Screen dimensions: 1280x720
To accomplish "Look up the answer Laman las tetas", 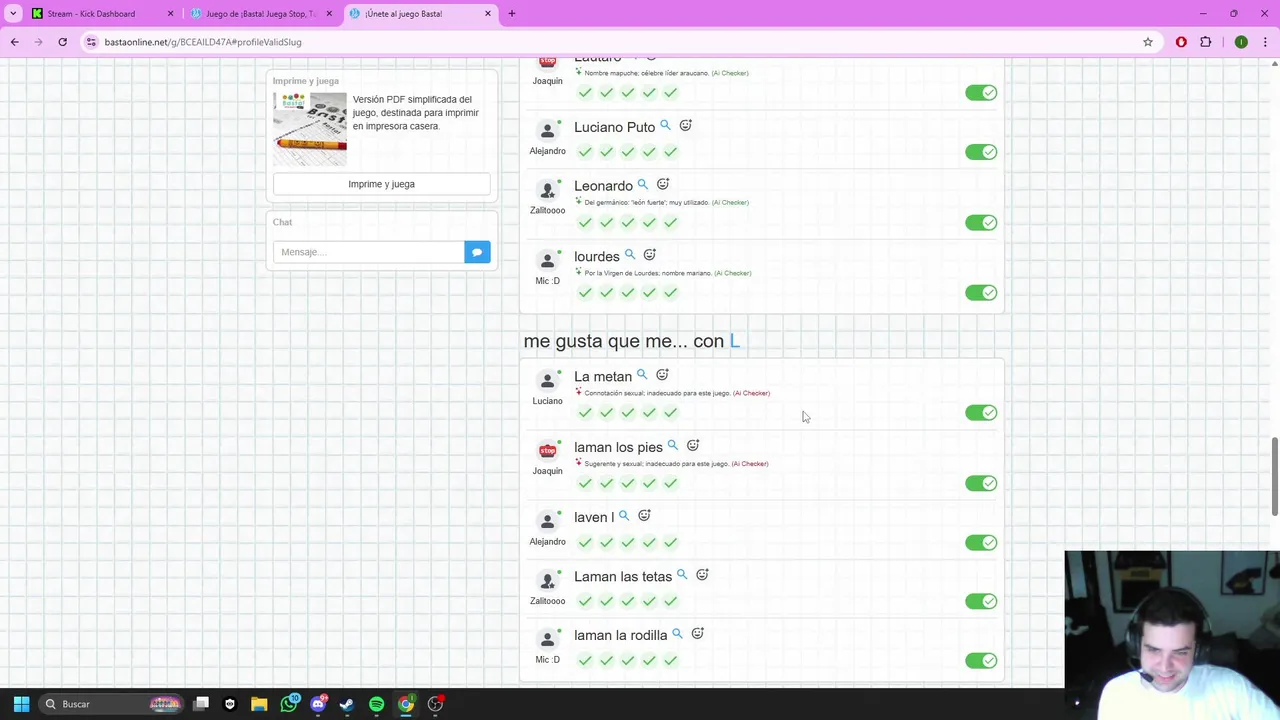I will pos(682,575).
